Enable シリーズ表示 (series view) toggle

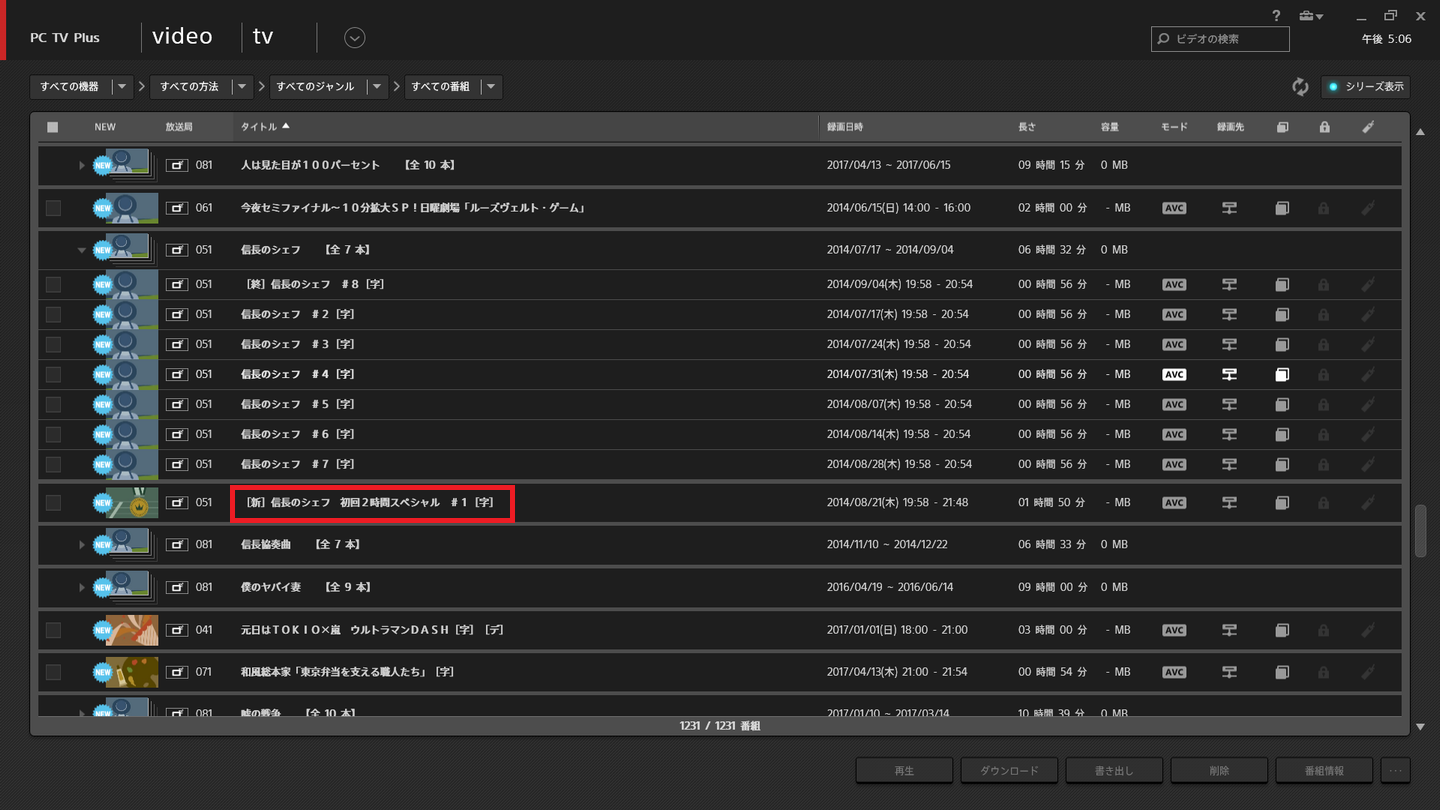[x=1364, y=87]
